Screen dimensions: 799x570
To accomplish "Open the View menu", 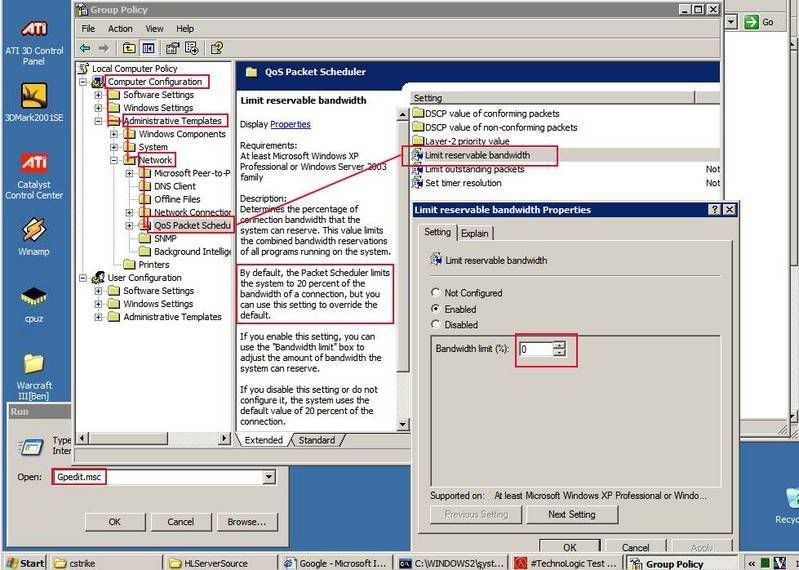I will [154, 29].
